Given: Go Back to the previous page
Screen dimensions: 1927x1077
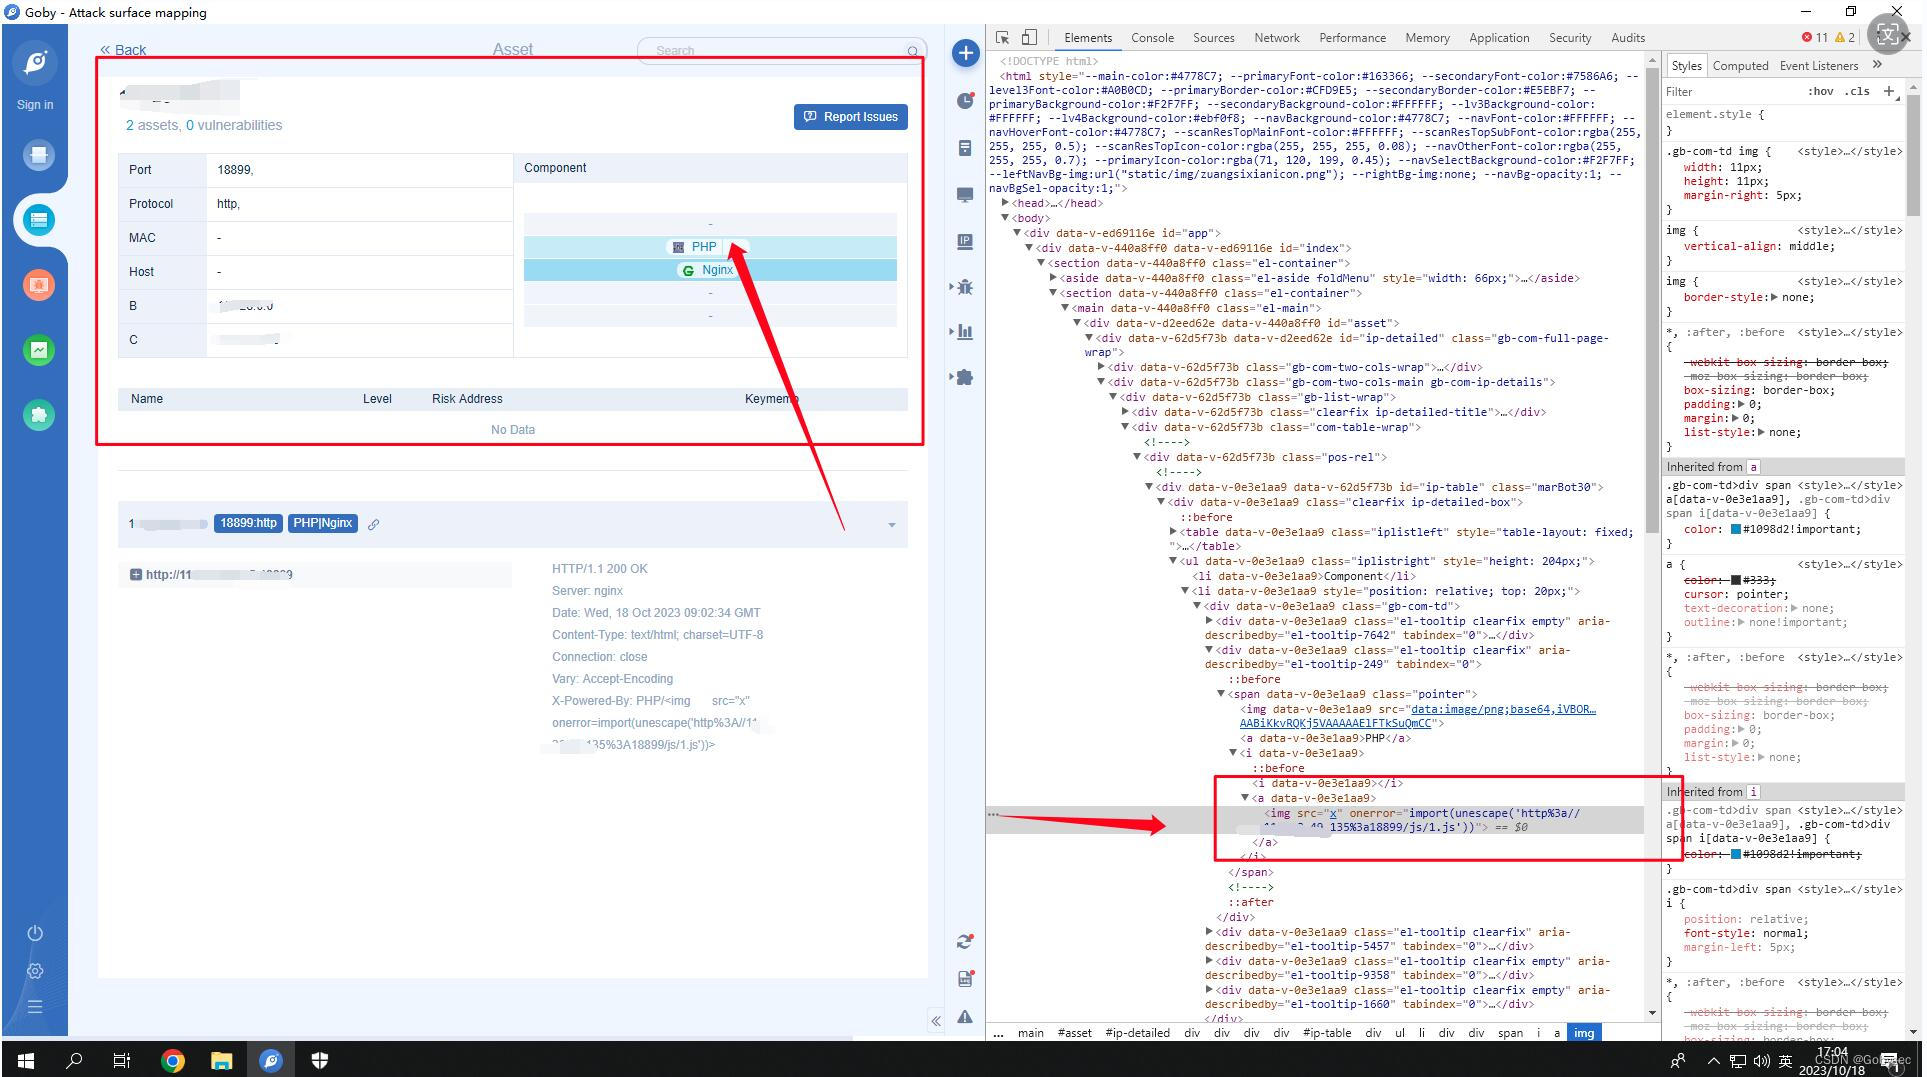Looking at the screenshot, I should [x=123, y=50].
